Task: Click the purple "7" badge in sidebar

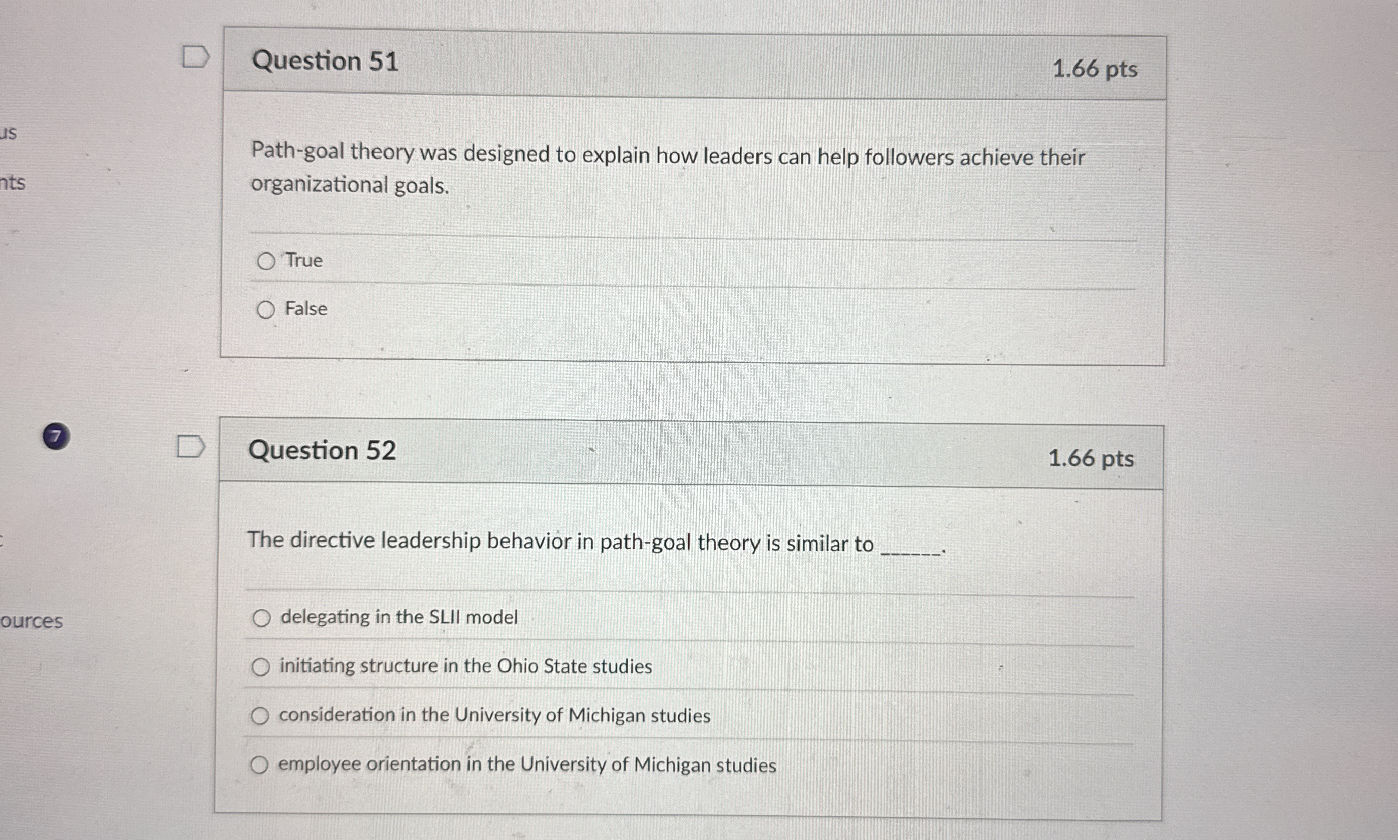Action: click(56, 437)
